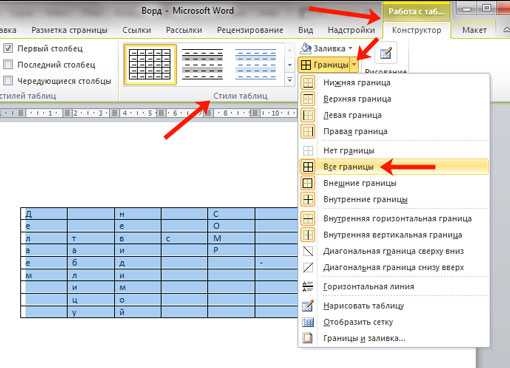Switch to the Ссылки tab
Viewport: 510px width, 368px height.
tap(137, 30)
